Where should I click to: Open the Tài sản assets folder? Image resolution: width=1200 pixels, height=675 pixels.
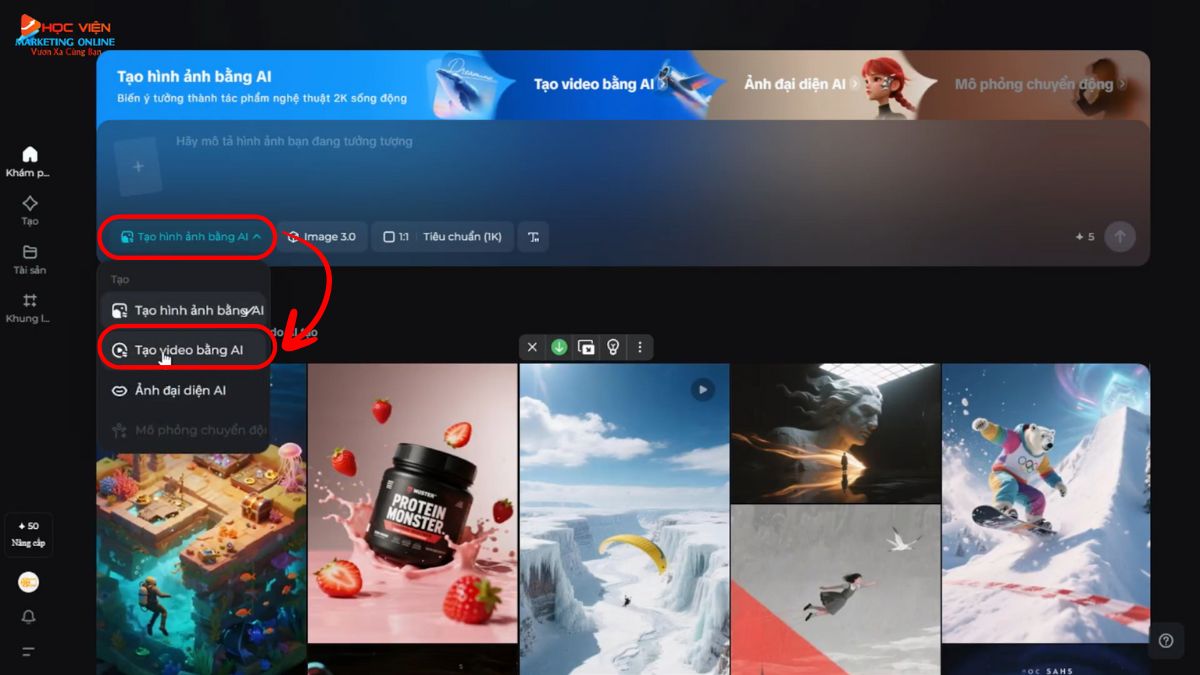[x=29, y=258]
